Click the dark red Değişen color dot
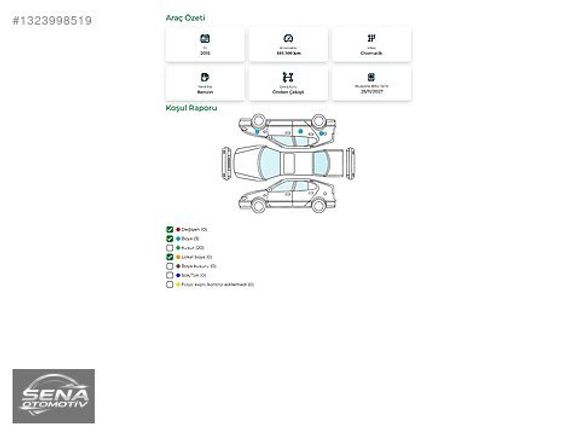Screen dimensions: 580x435 [x=178, y=229]
